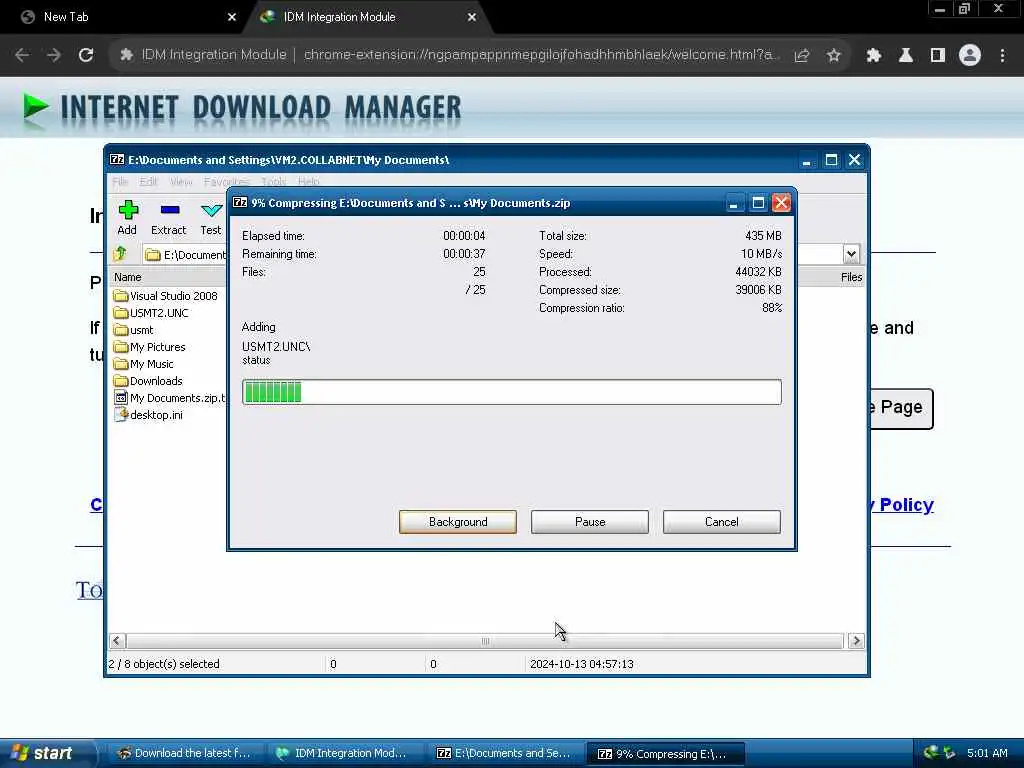
Task: Go up one folder level in 7-Zip
Action: (120, 254)
